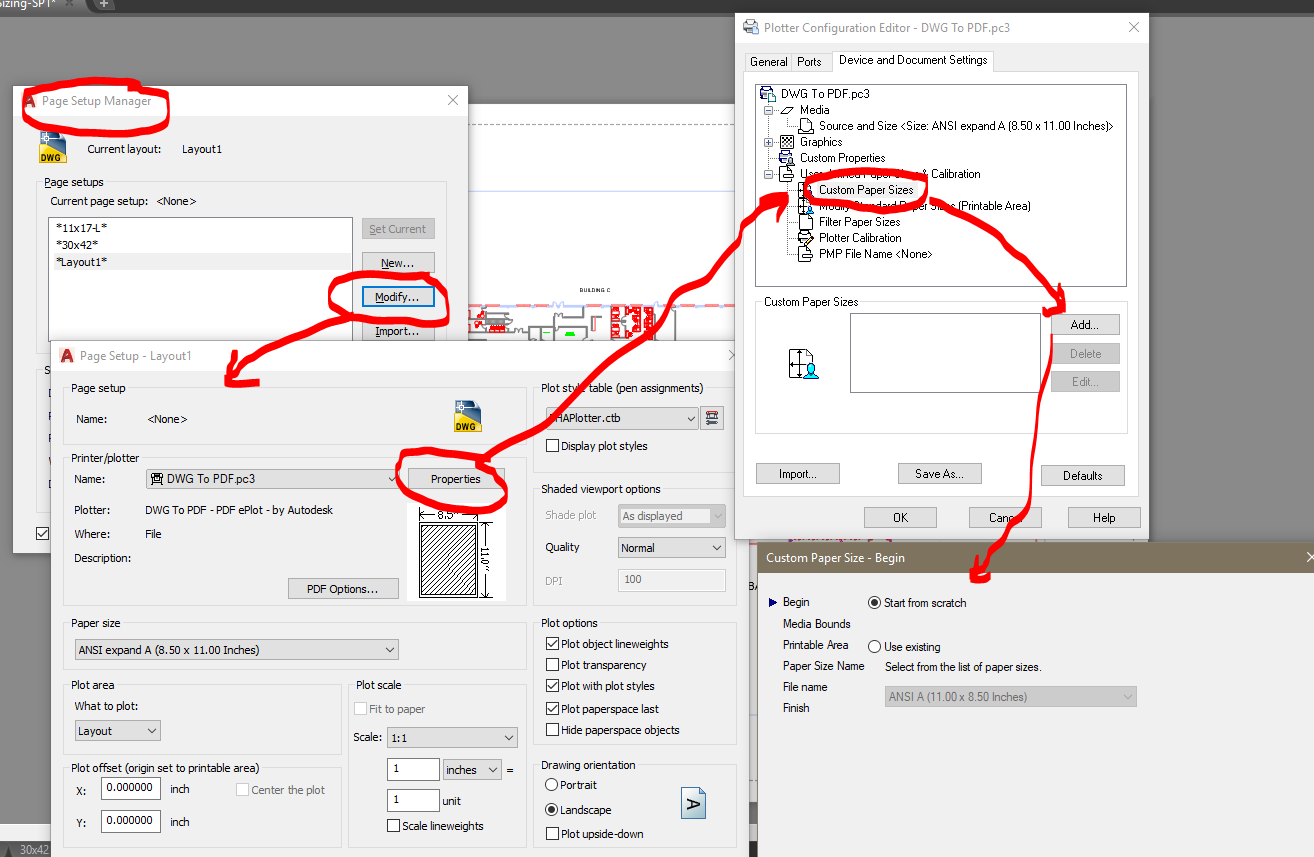Click the printer Properties button
This screenshot has height=857, width=1314.
coord(455,479)
